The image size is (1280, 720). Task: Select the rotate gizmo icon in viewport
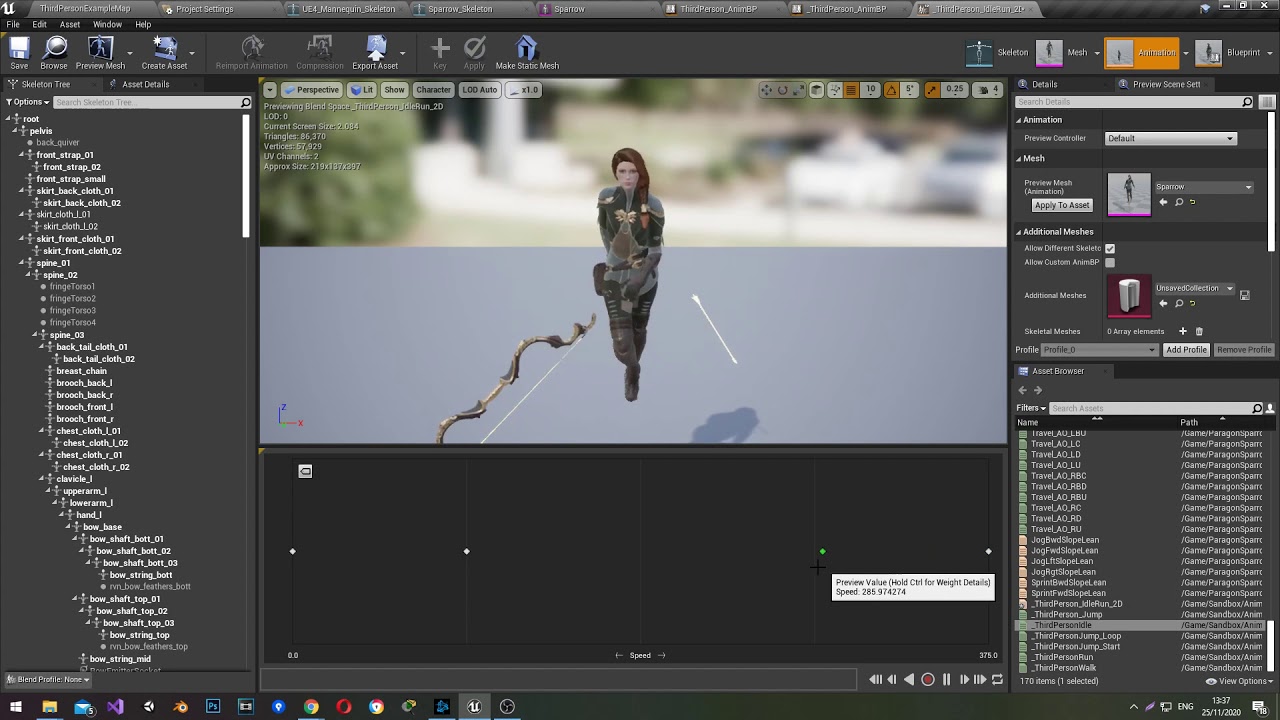coord(783,90)
